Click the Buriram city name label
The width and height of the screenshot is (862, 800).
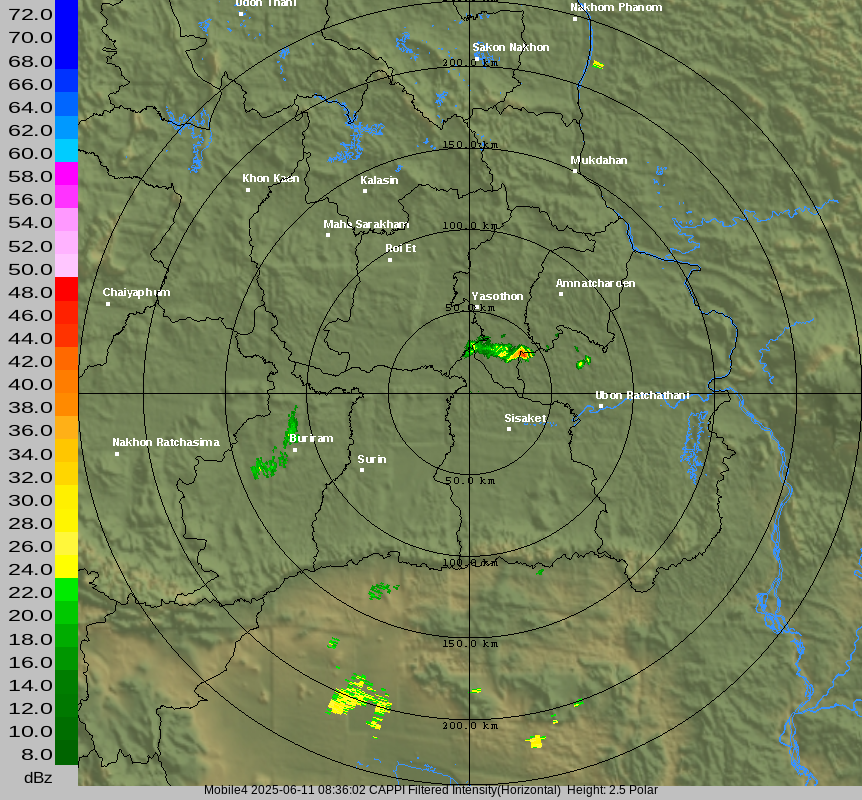point(311,438)
